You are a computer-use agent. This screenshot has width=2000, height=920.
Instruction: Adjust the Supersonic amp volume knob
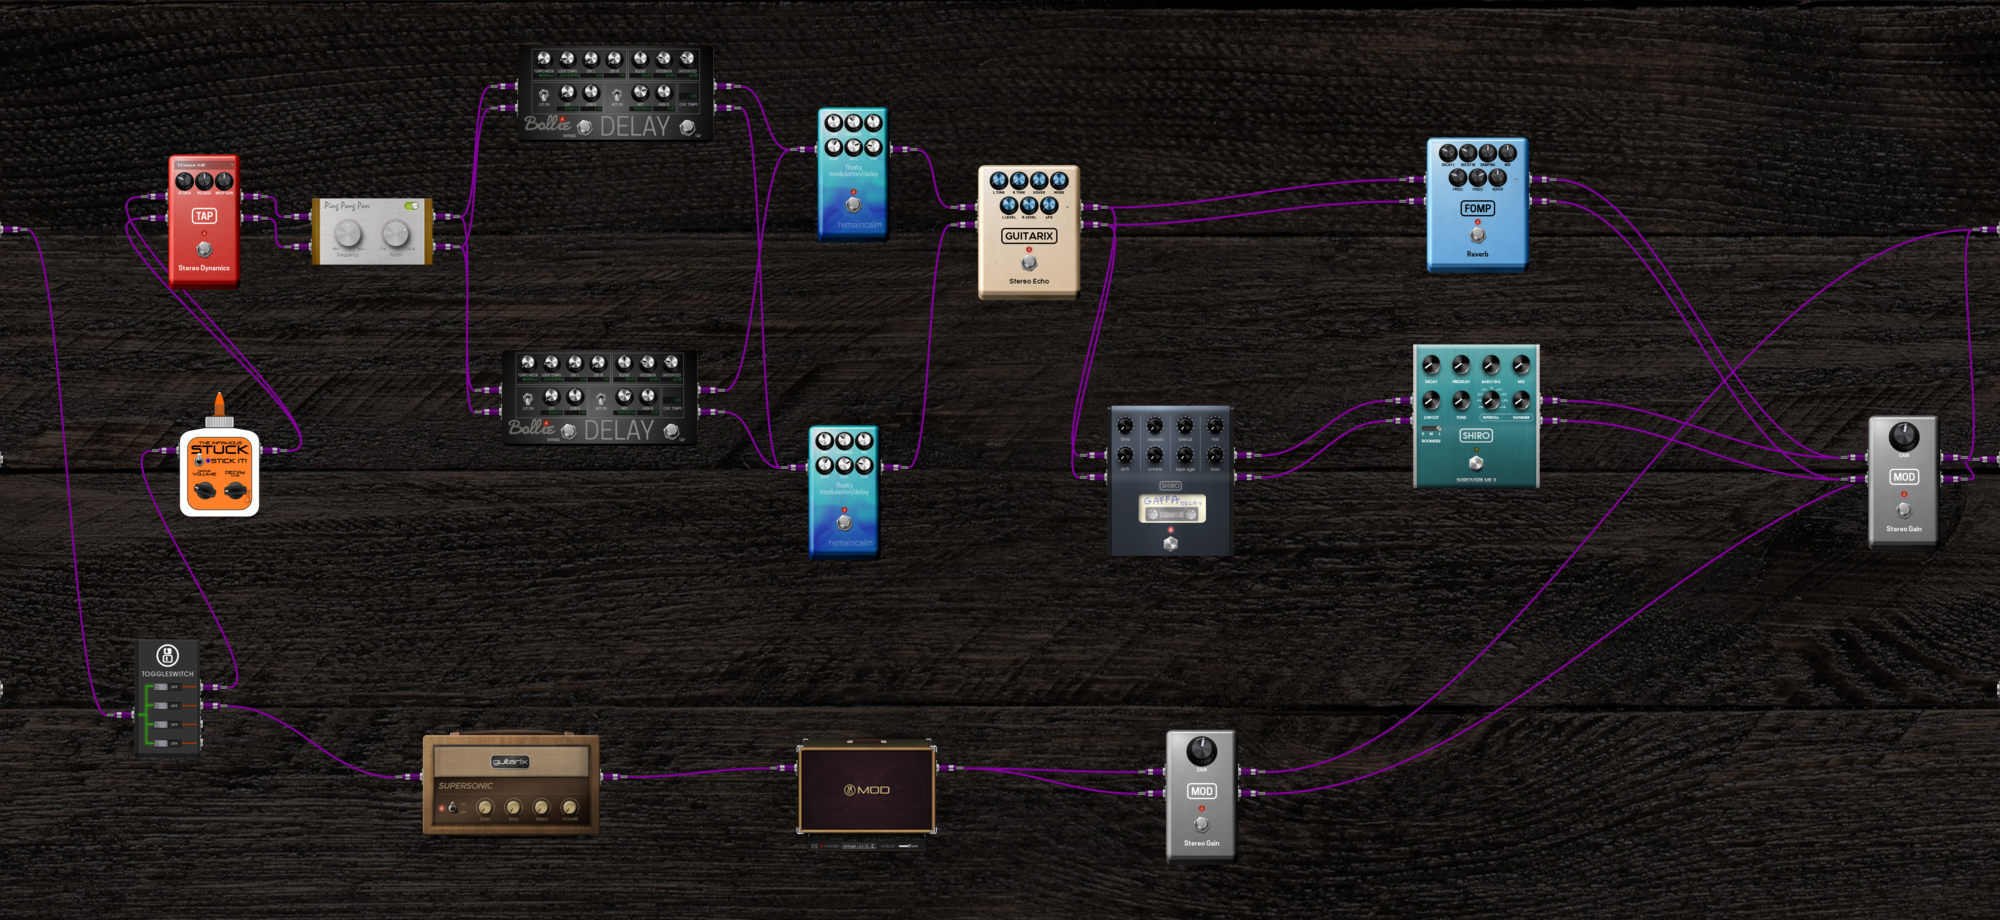(x=570, y=807)
